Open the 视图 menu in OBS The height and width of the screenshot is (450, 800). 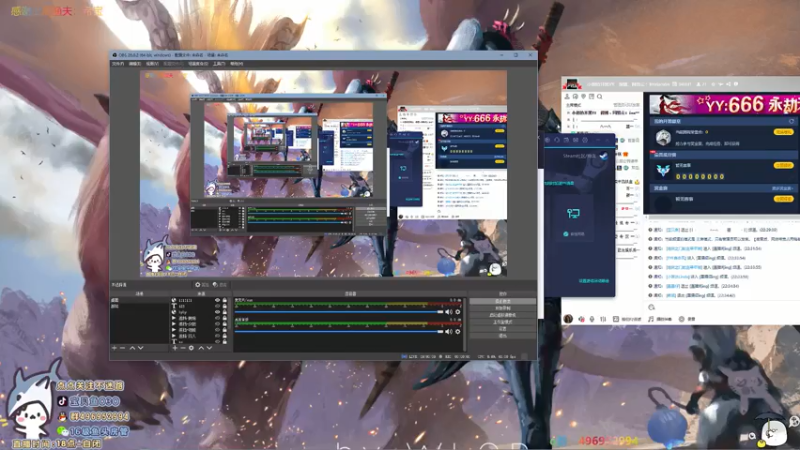click(x=152, y=64)
